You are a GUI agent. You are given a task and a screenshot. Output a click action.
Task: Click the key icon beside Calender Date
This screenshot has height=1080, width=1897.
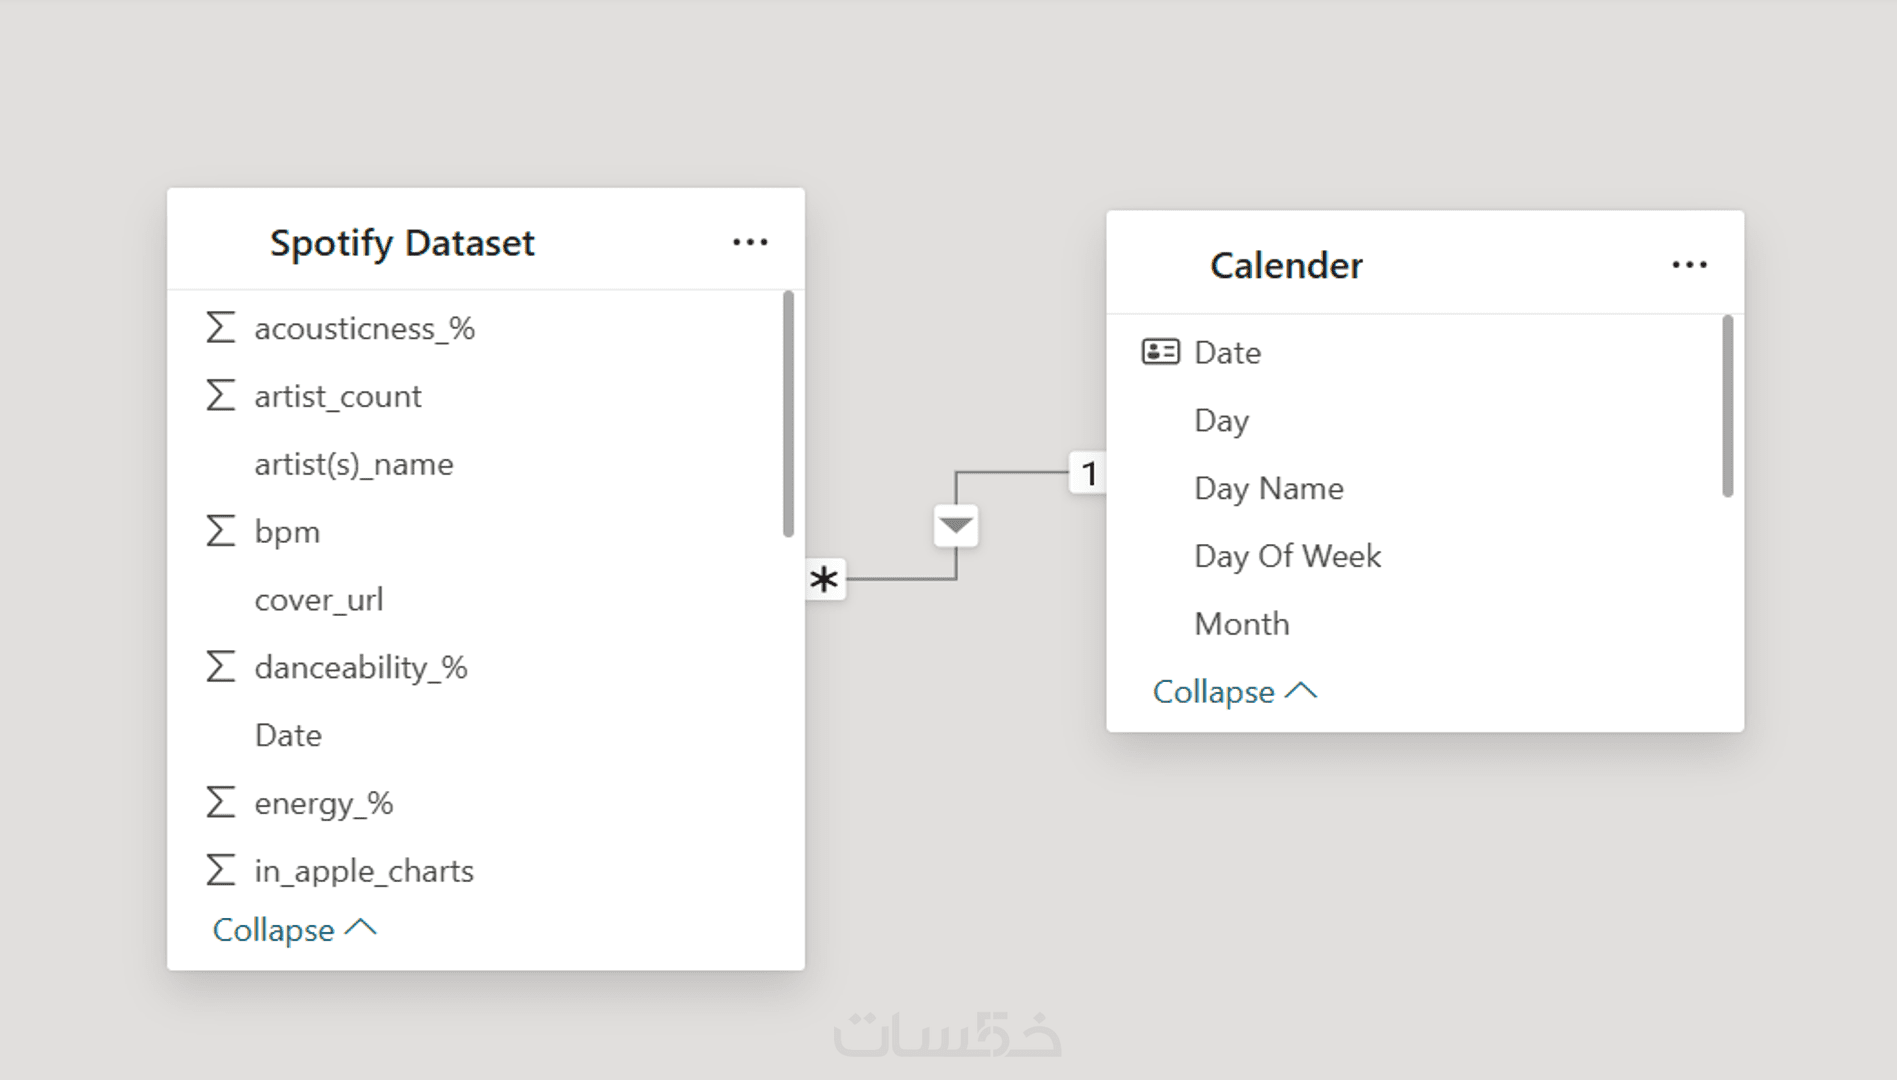(1160, 352)
